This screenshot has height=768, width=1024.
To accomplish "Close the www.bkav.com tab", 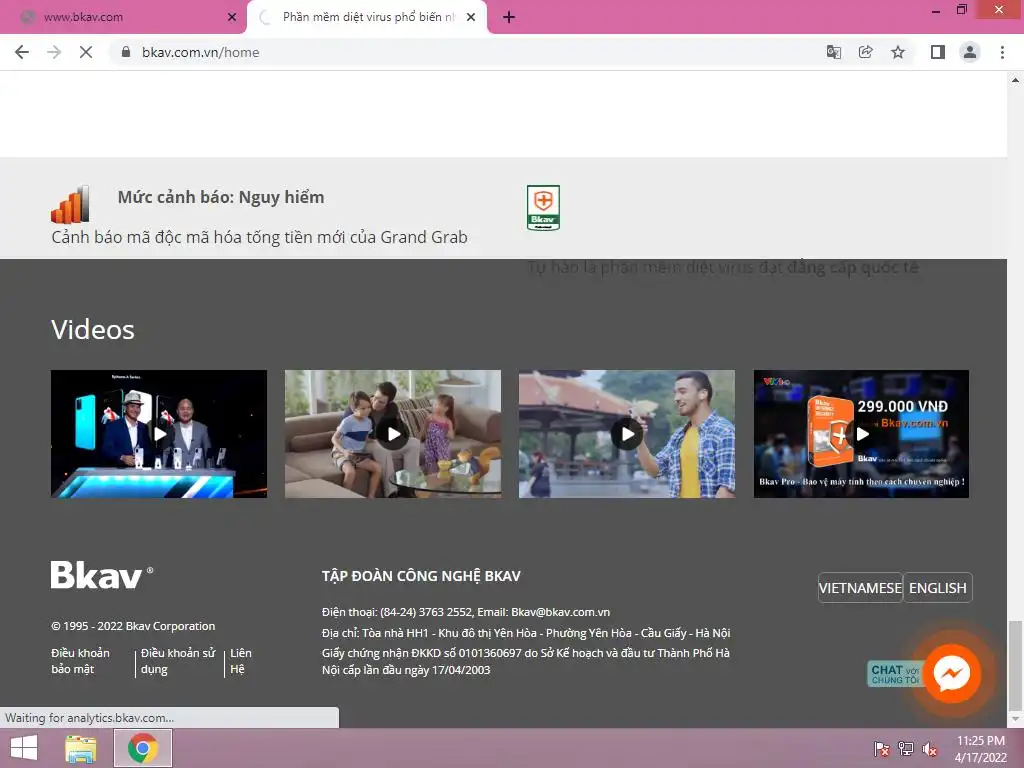I will [x=232, y=18].
